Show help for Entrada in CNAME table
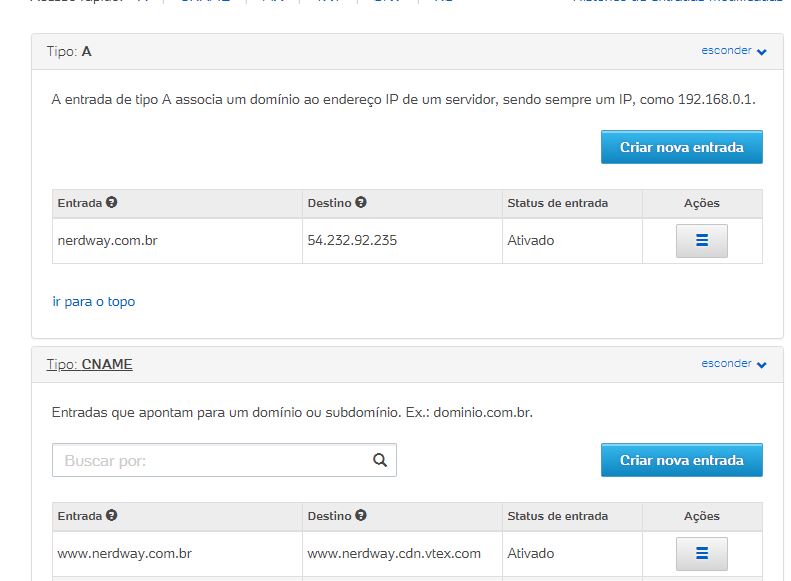Screen dimensions: 791x581 (111, 515)
